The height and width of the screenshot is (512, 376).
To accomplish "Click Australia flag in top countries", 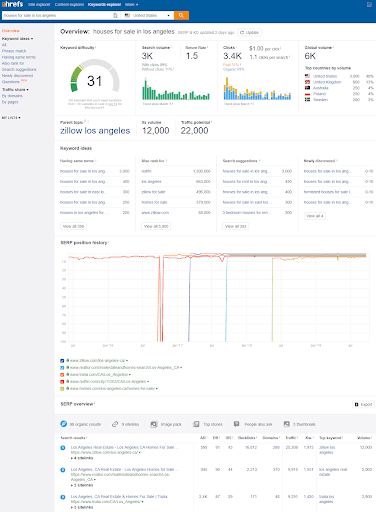I will click(307, 88).
